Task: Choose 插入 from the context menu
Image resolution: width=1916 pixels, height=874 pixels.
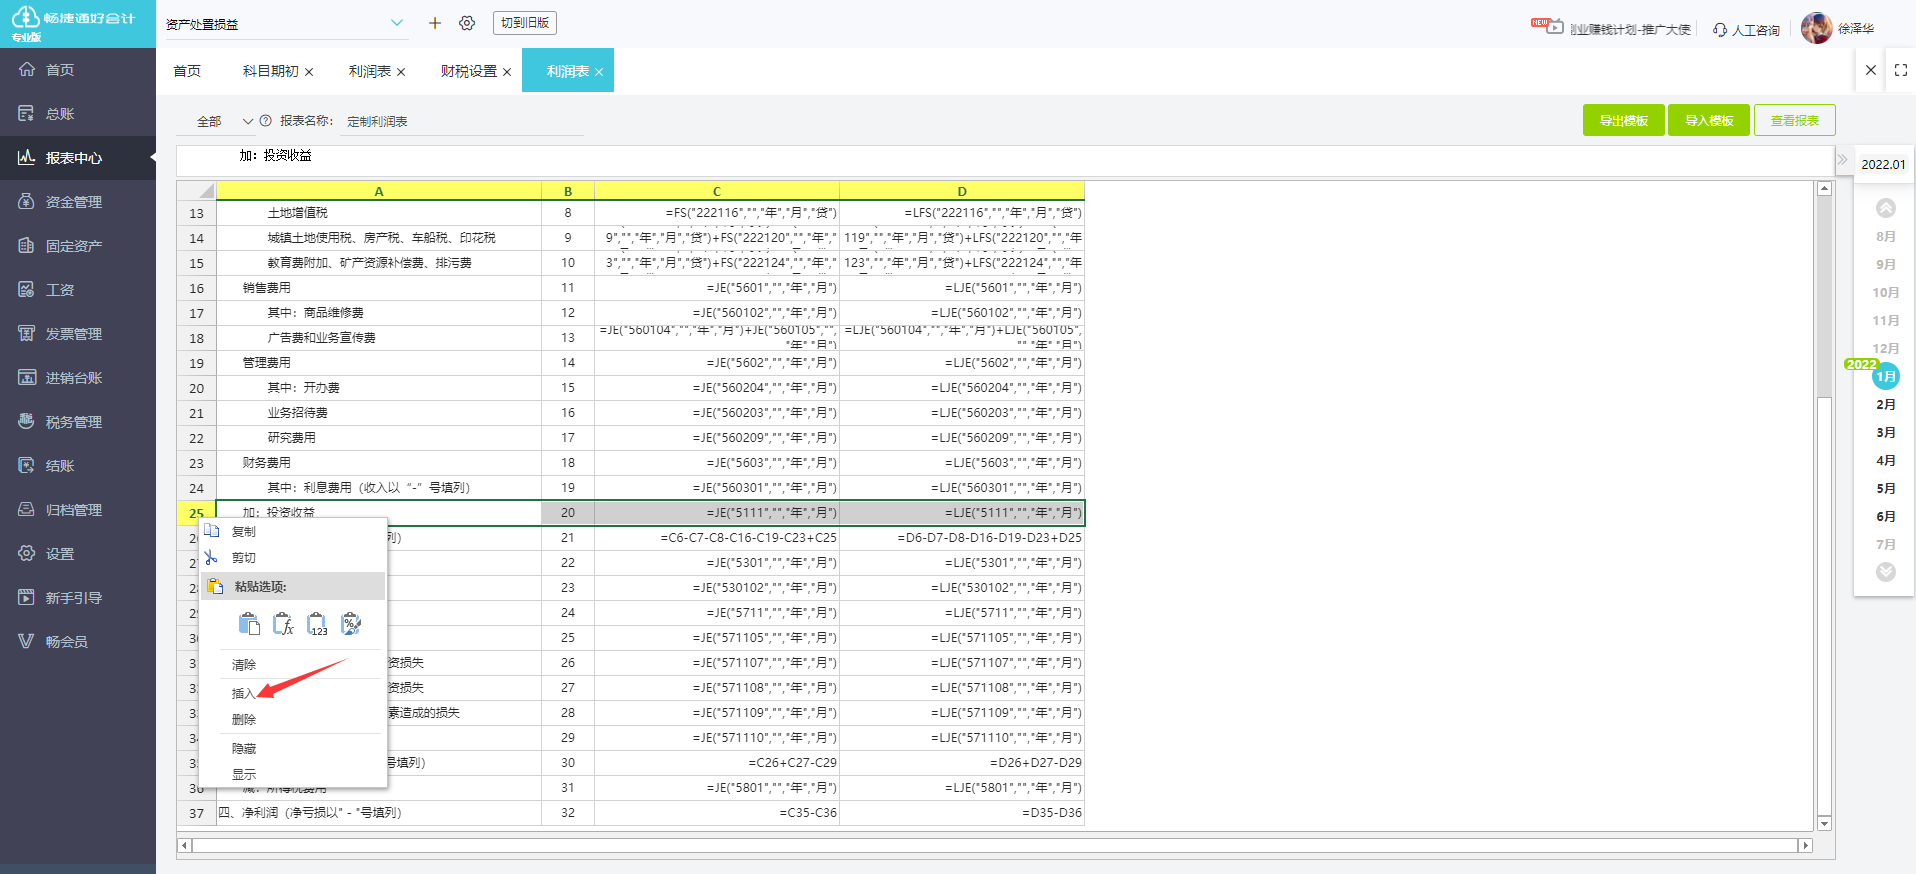Action: click(x=244, y=693)
